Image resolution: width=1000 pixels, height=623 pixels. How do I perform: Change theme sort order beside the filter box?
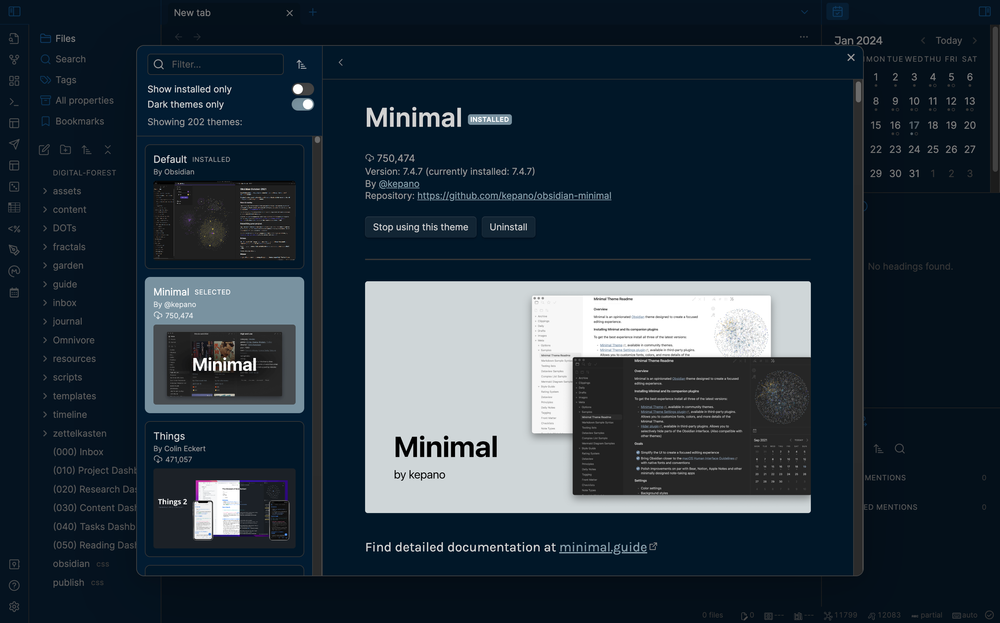[x=301, y=64]
